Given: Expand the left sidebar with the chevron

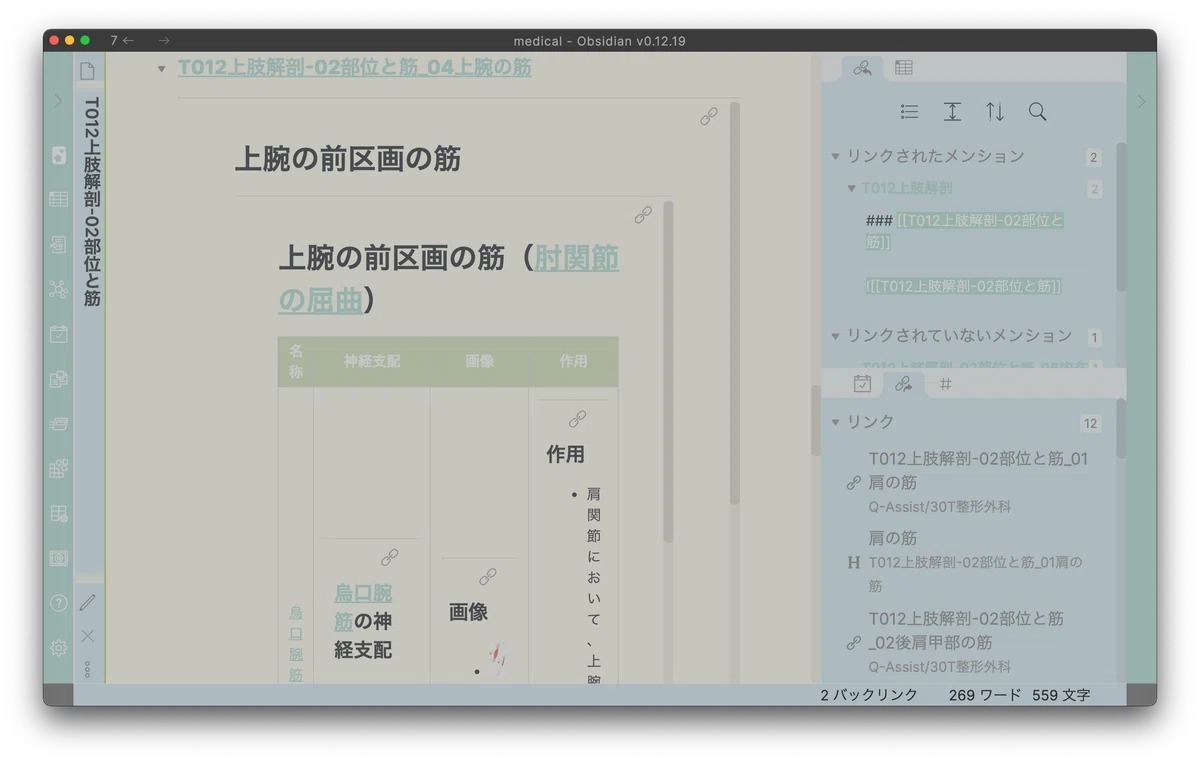Looking at the screenshot, I should (x=58, y=101).
